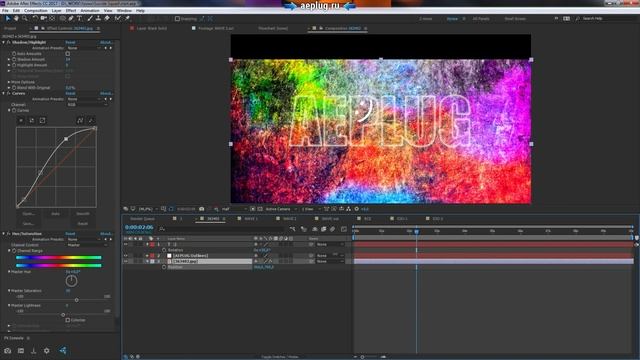Select the Pan Behind anchor tool

[x=52, y=18]
